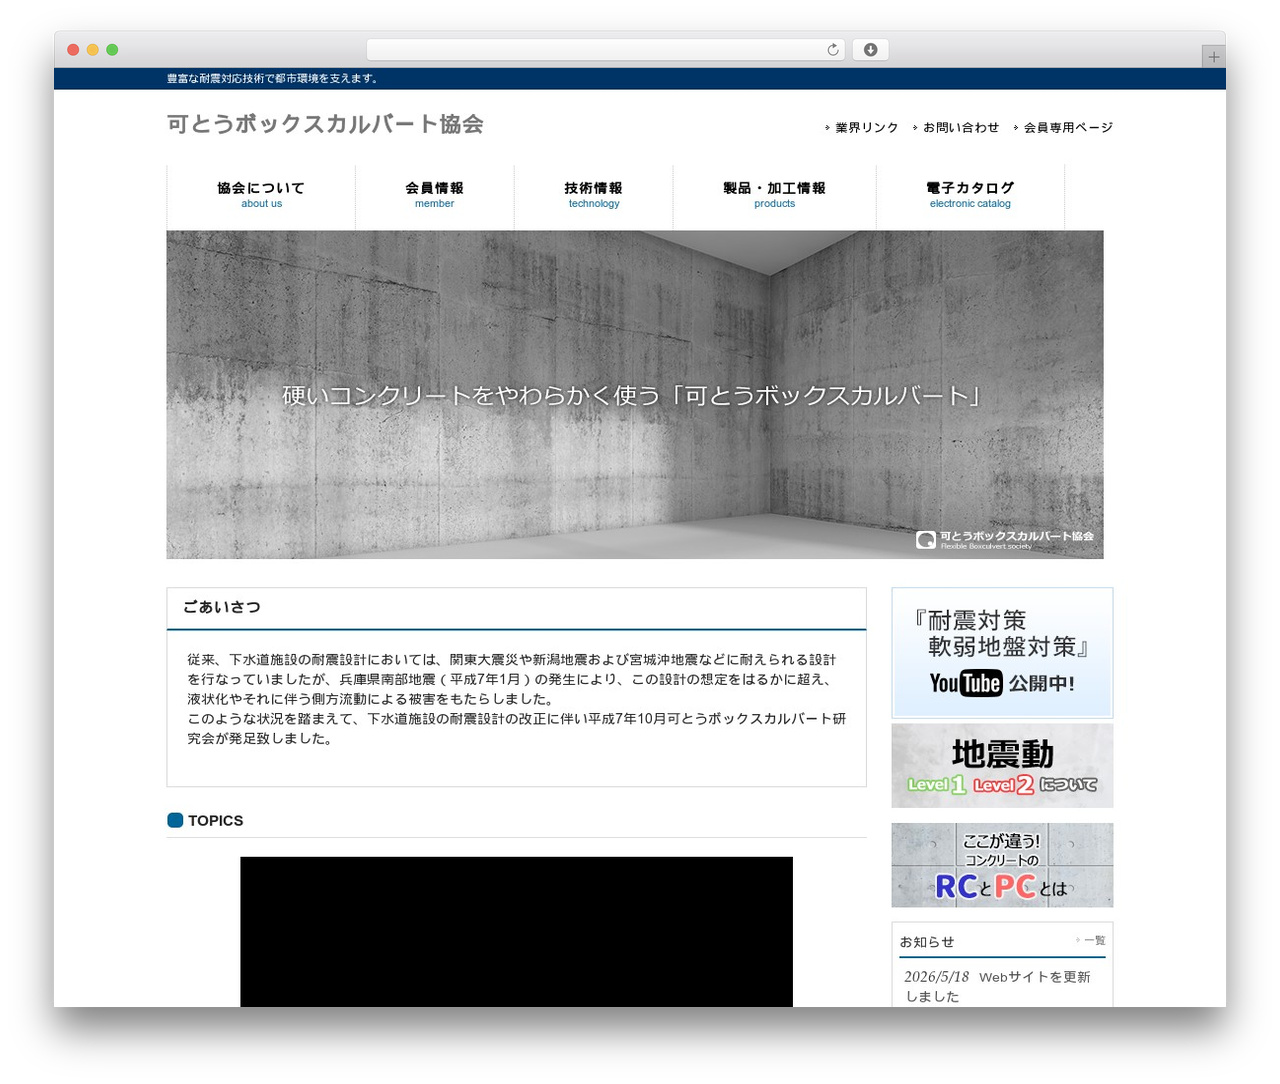Viewport: 1280px width, 1084px height.
Task: Click the TOPICS black video player
Action: (x=516, y=931)
